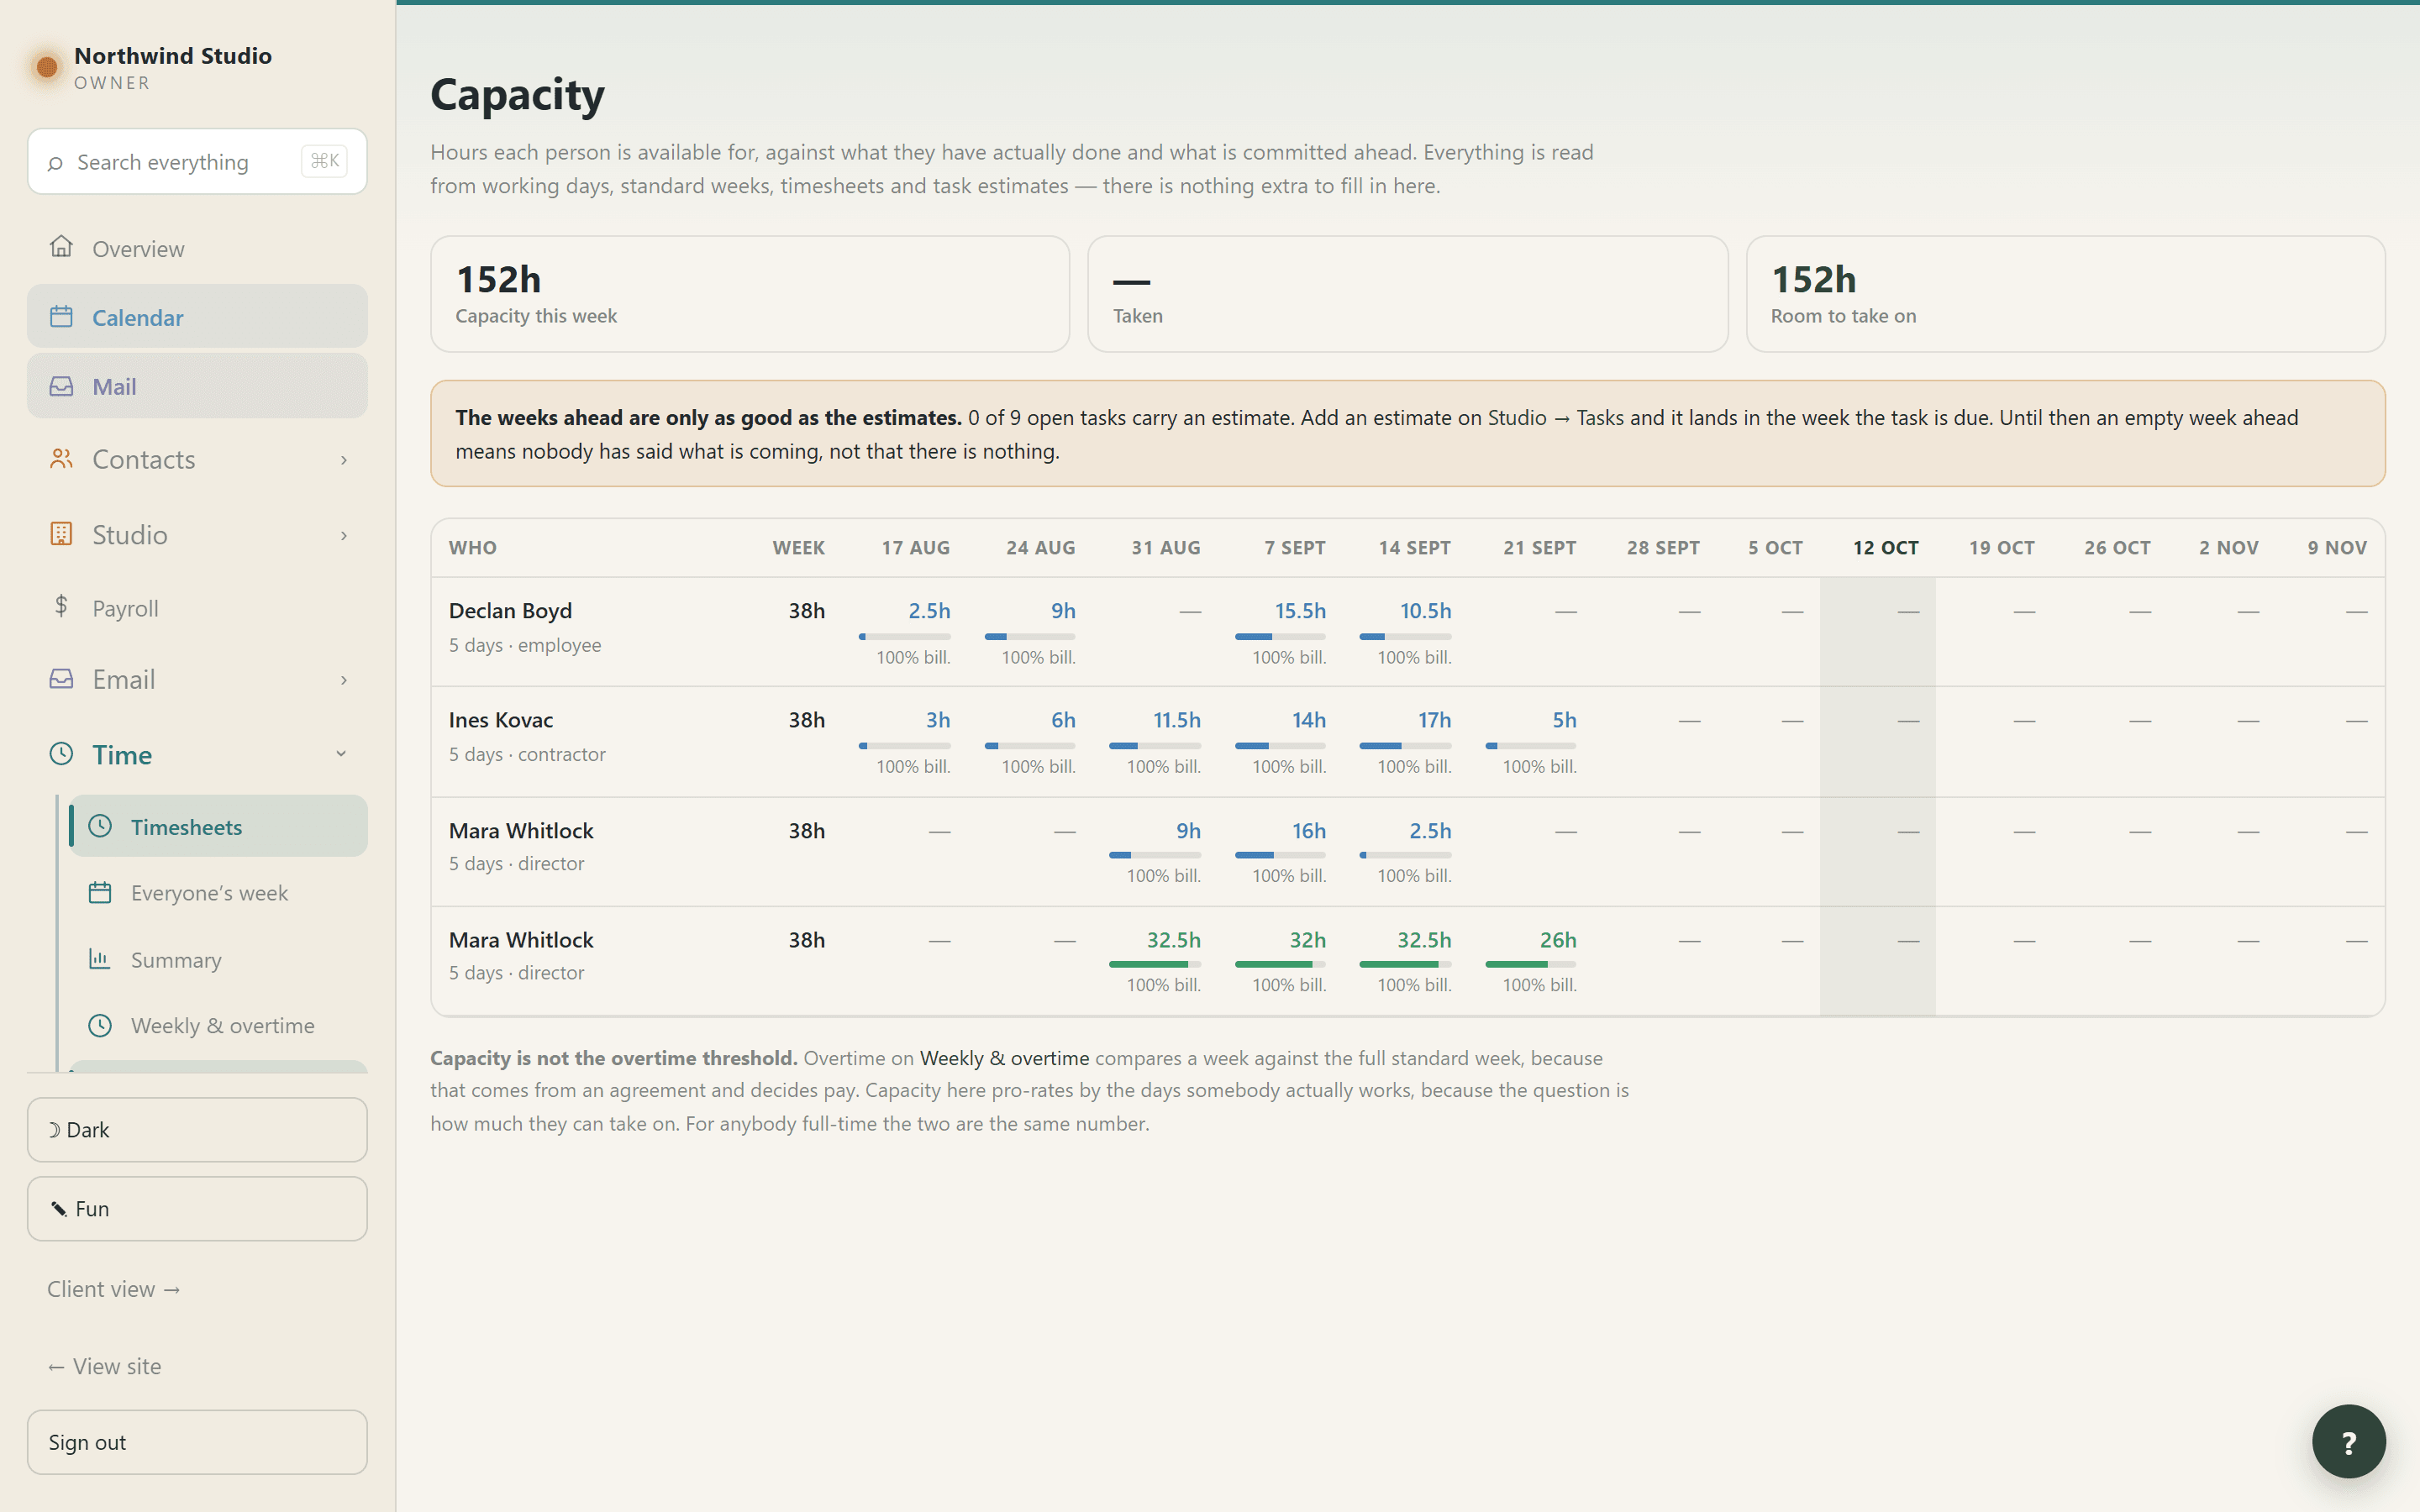This screenshot has height=1512, width=2420.
Task: Click the Email tray icon
Action: click(61, 679)
